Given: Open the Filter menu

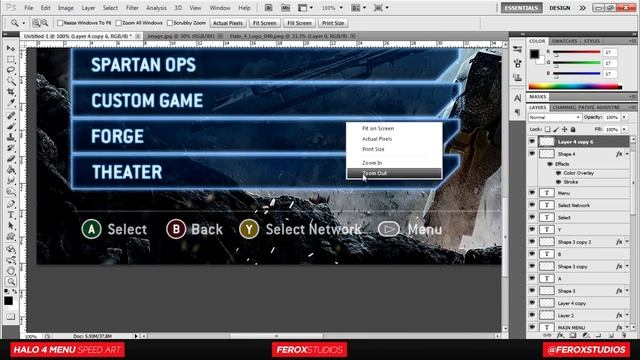Looking at the screenshot, I should pos(132,8).
